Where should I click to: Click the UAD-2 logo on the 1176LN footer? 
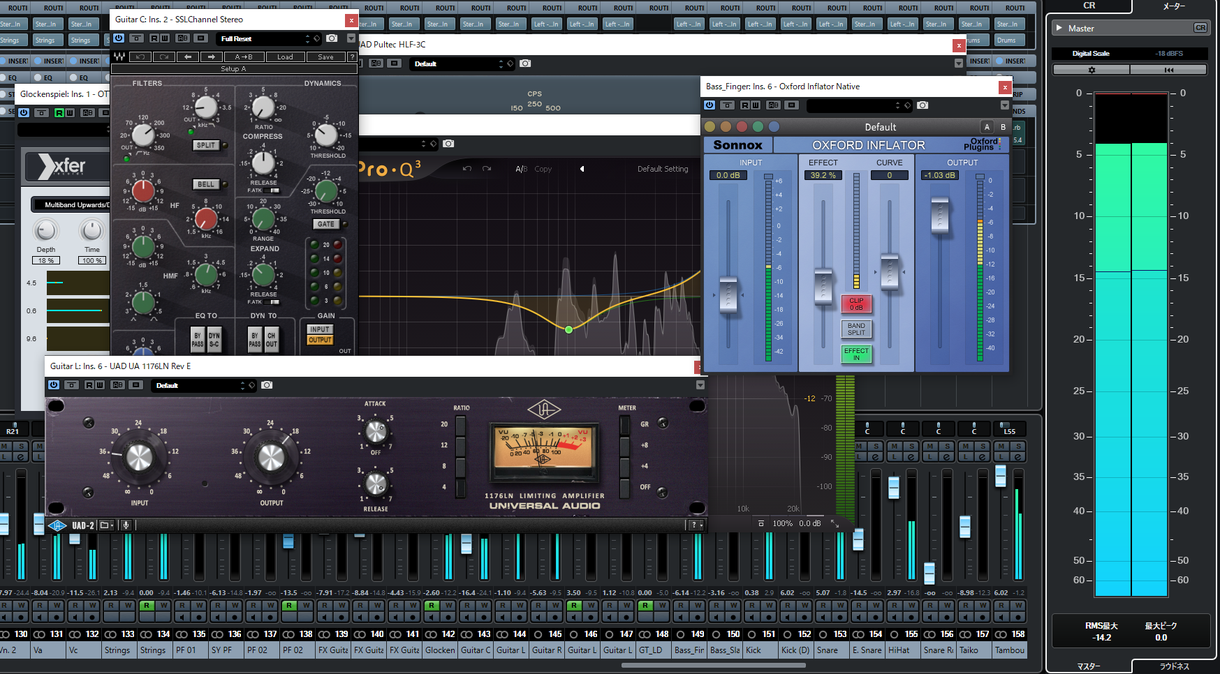[57, 525]
